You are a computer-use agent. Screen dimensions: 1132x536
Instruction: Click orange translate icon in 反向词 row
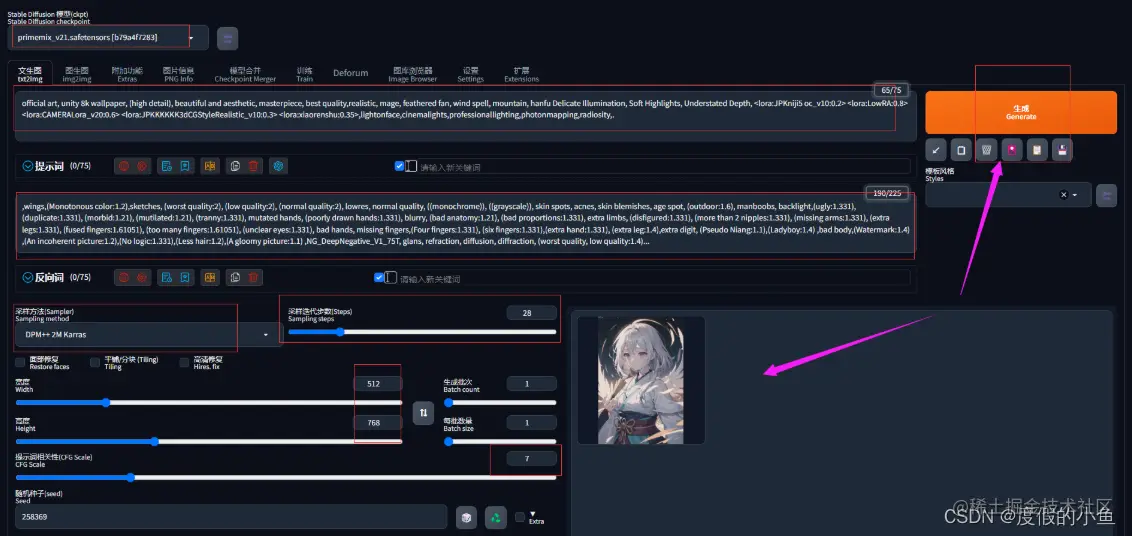pos(210,277)
